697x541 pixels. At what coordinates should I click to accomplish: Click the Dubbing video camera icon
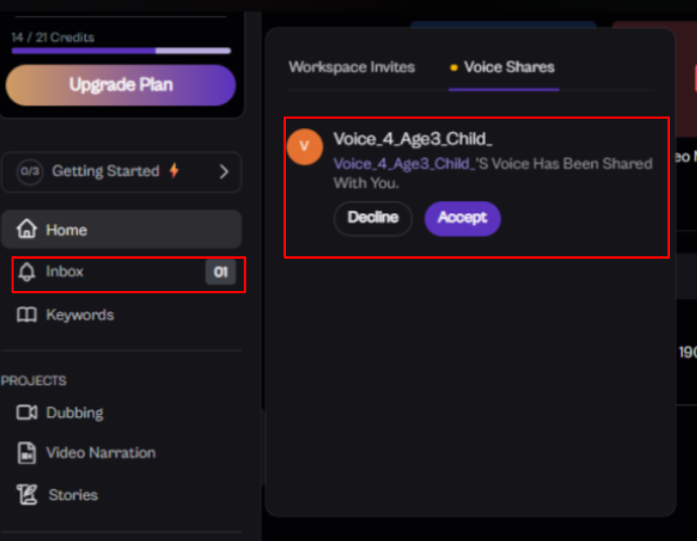[x=27, y=413]
